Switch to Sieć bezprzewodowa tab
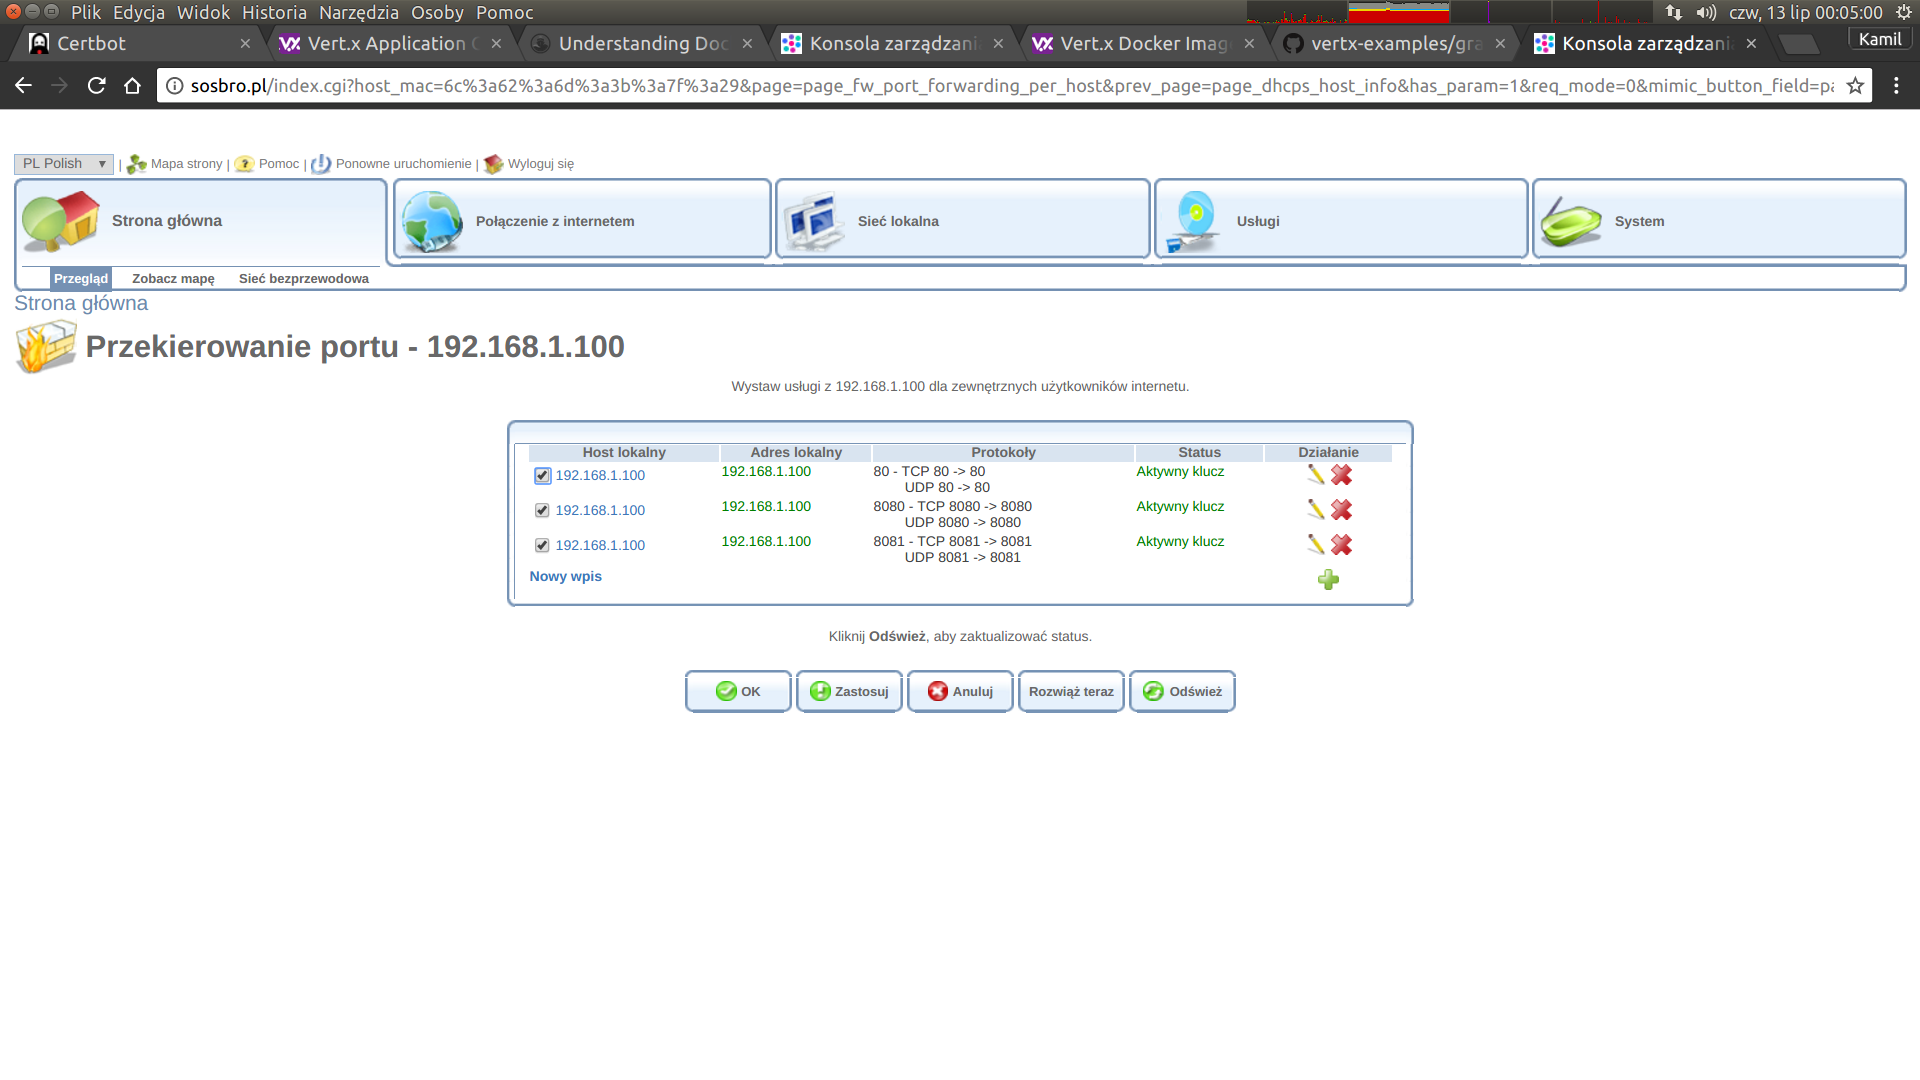Image resolution: width=1920 pixels, height=1080 pixels. tap(304, 279)
